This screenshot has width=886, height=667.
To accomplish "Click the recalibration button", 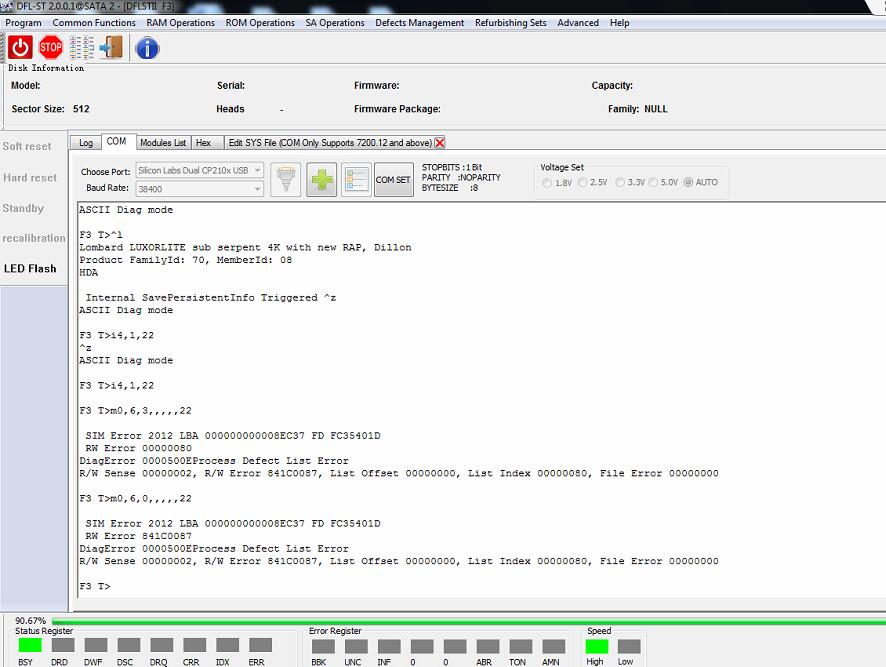I will coord(34,238).
